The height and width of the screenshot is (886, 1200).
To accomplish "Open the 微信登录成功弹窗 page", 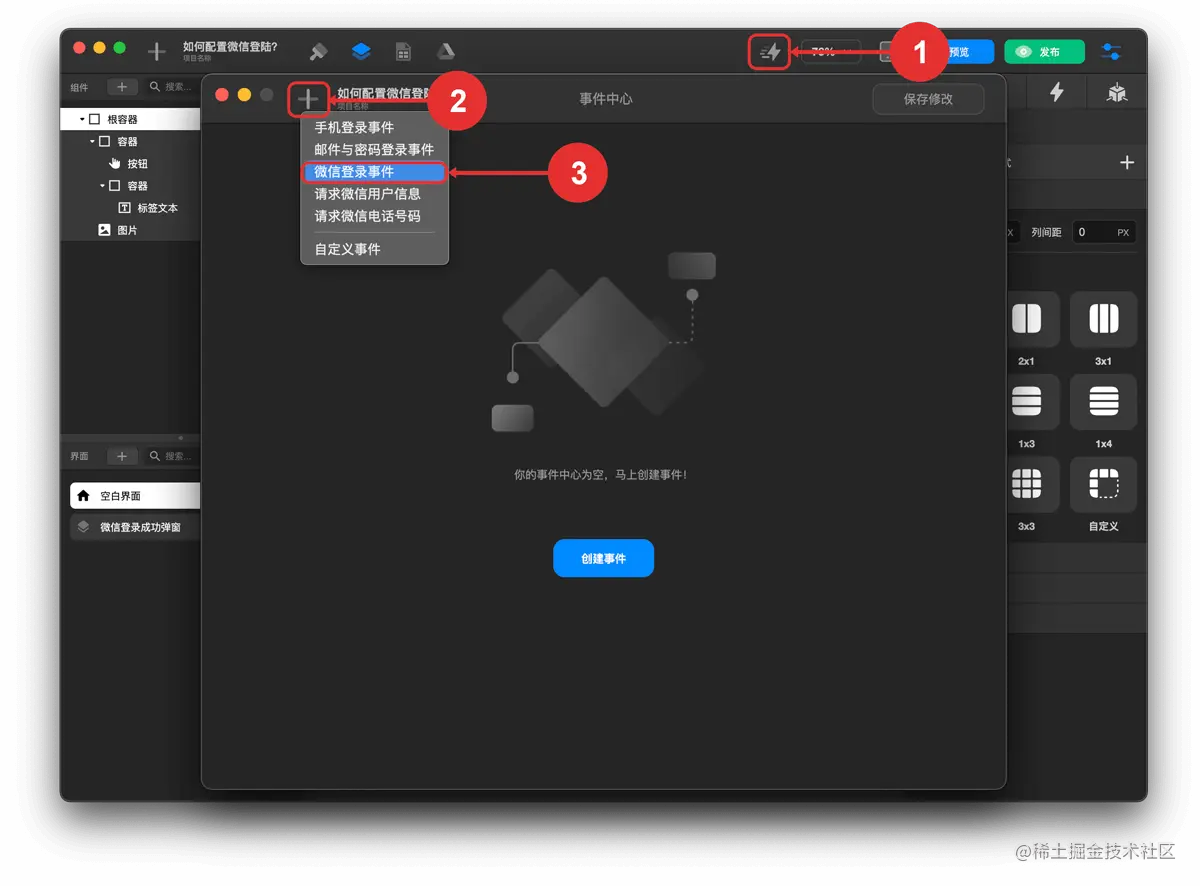I will 135,527.
